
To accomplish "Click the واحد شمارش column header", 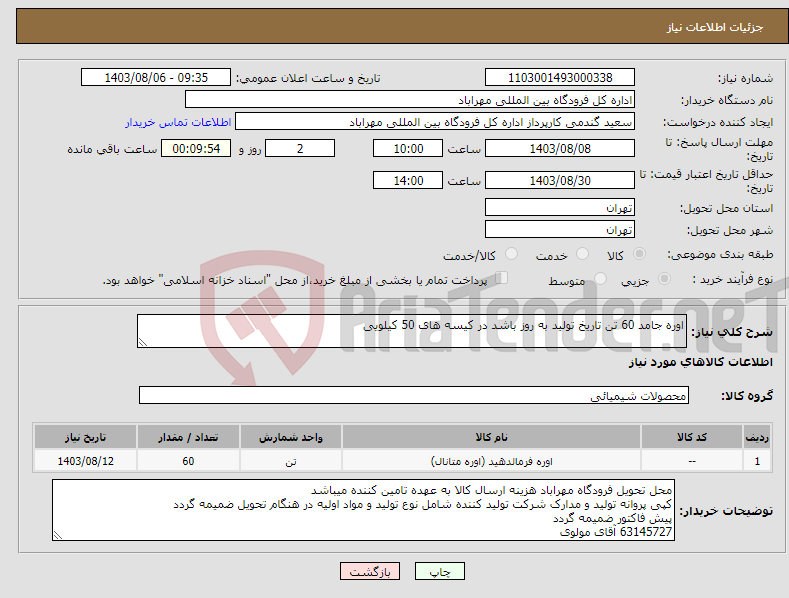I will pyautogui.click(x=291, y=437).
